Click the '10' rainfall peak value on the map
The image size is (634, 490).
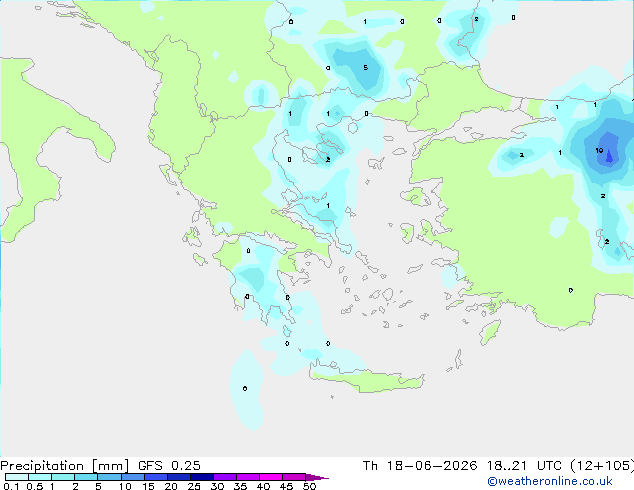tap(599, 150)
